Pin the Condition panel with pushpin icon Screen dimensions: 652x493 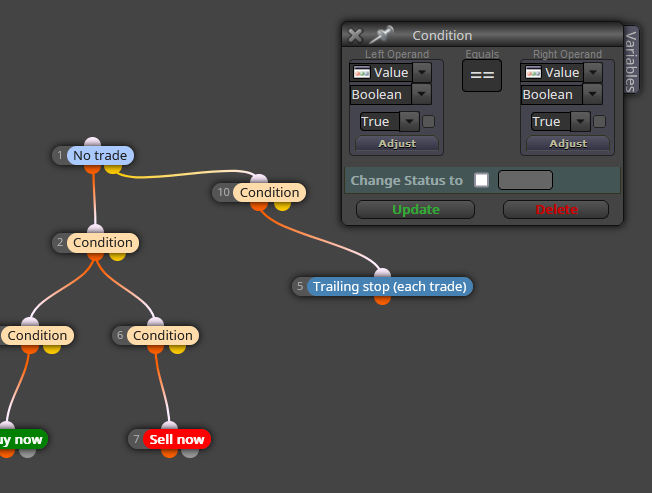tap(381, 35)
